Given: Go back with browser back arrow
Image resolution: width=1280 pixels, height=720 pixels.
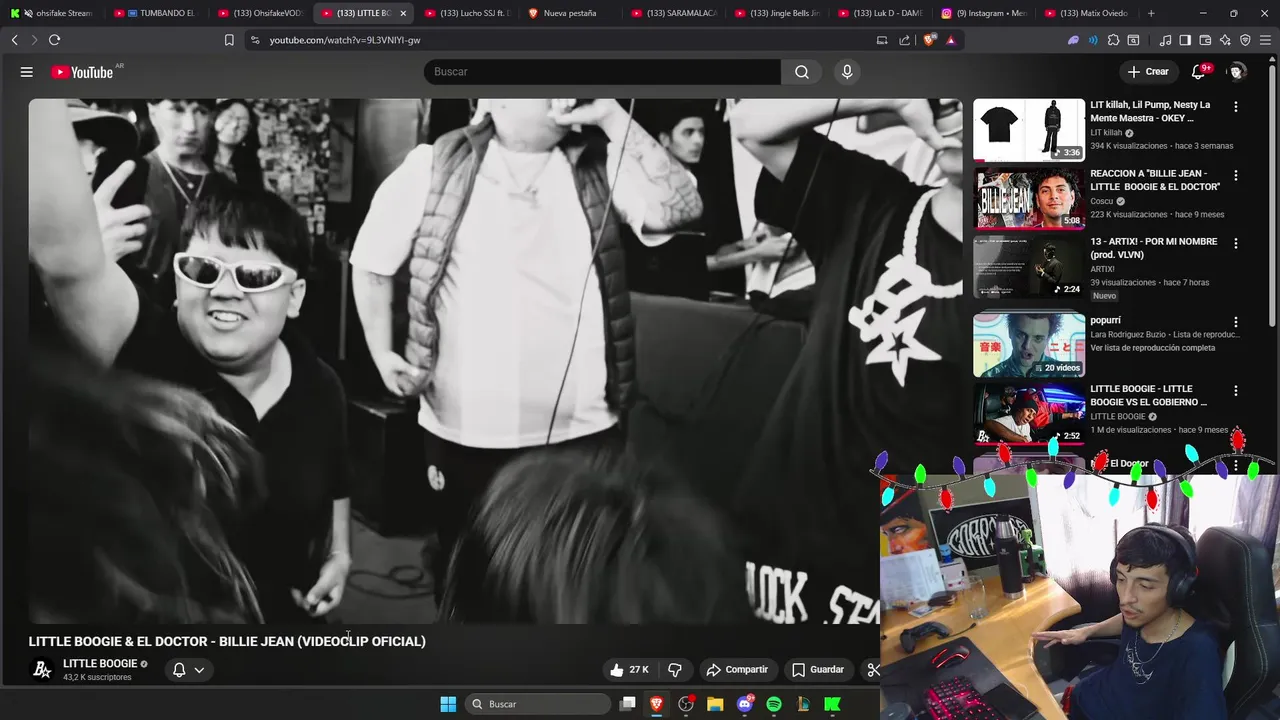Looking at the screenshot, I should point(14,40).
